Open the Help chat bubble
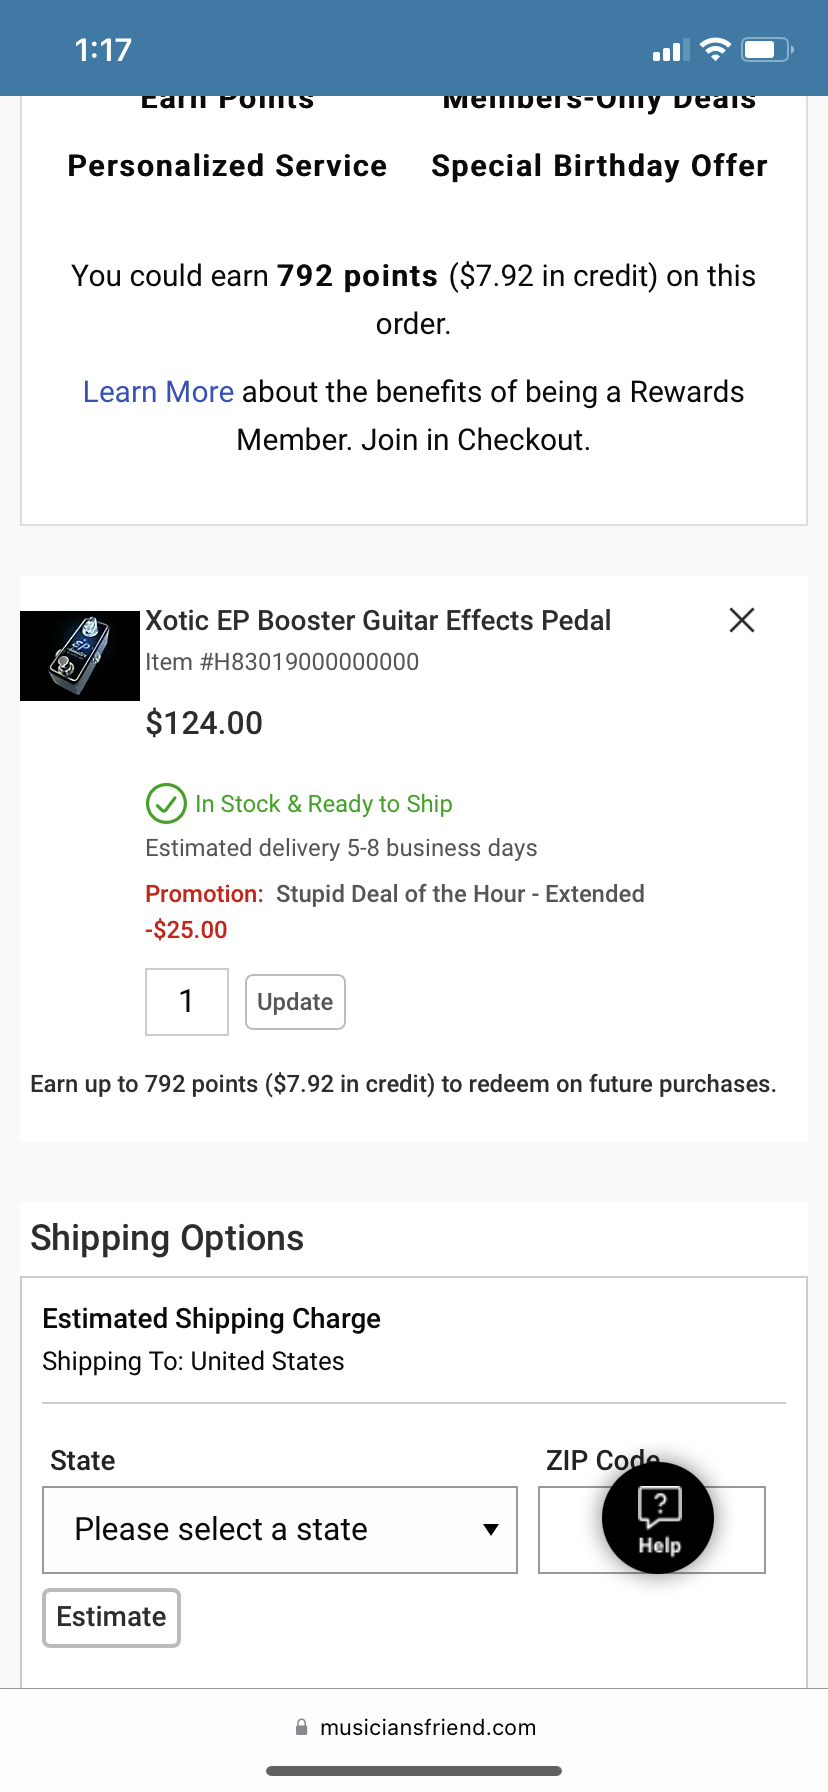This screenshot has height=1792, width=828. pyautogui.click(x=658, y=1518)
